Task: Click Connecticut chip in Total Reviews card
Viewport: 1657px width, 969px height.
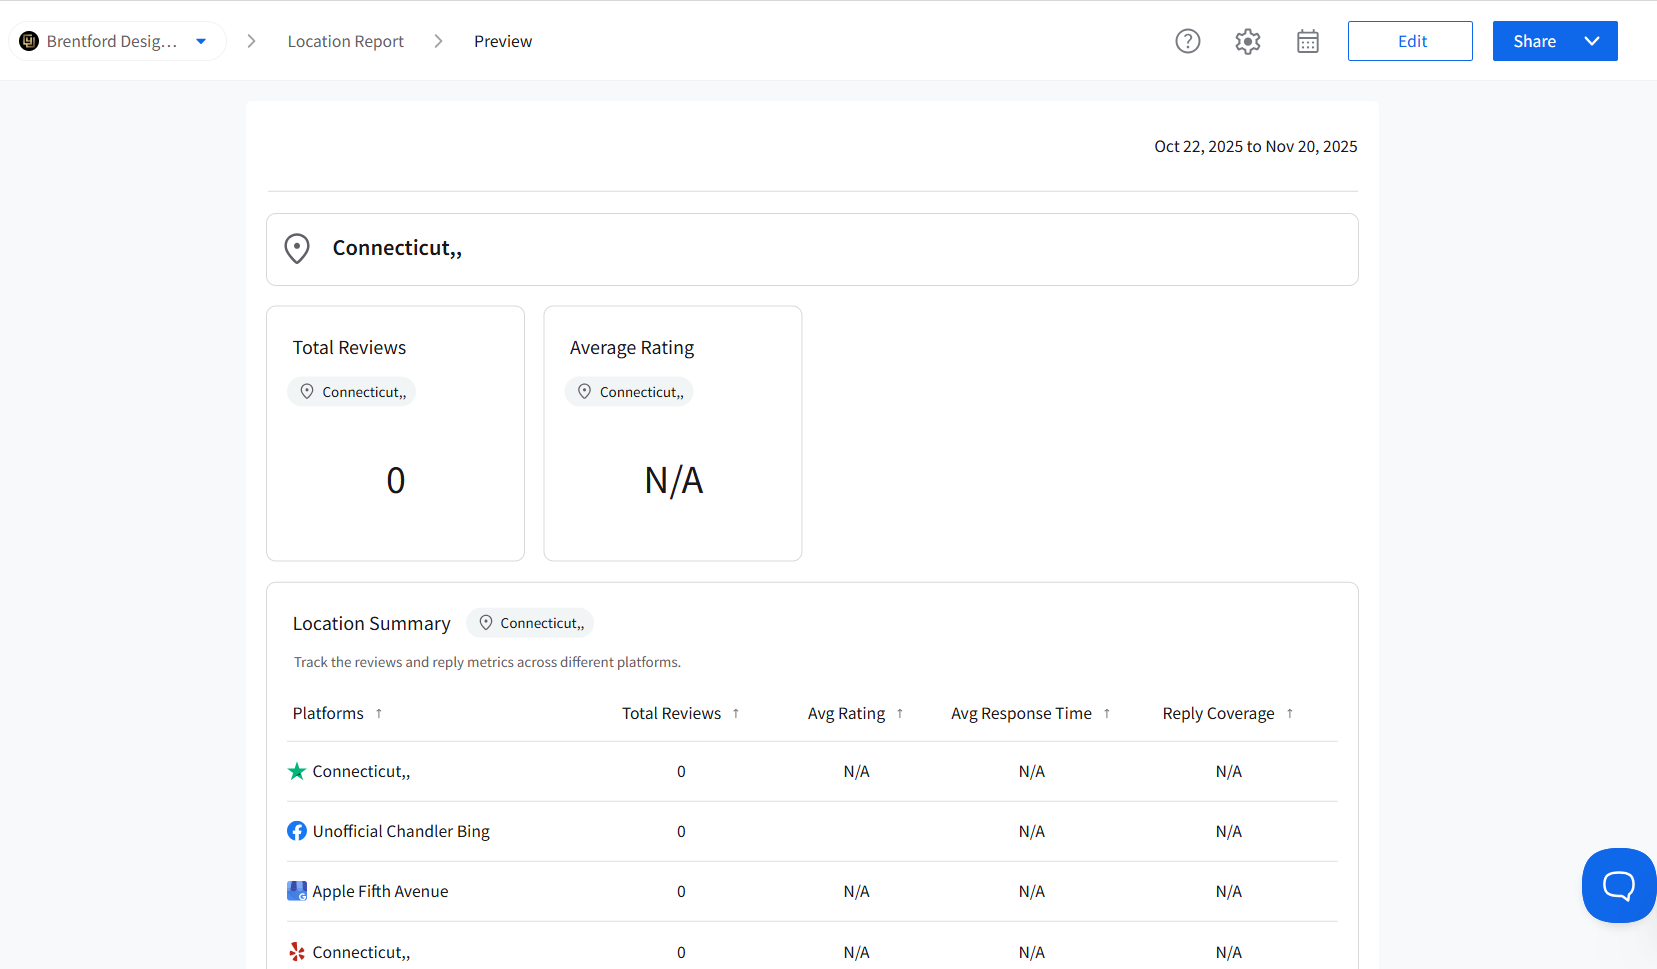Action: (352, 392)
